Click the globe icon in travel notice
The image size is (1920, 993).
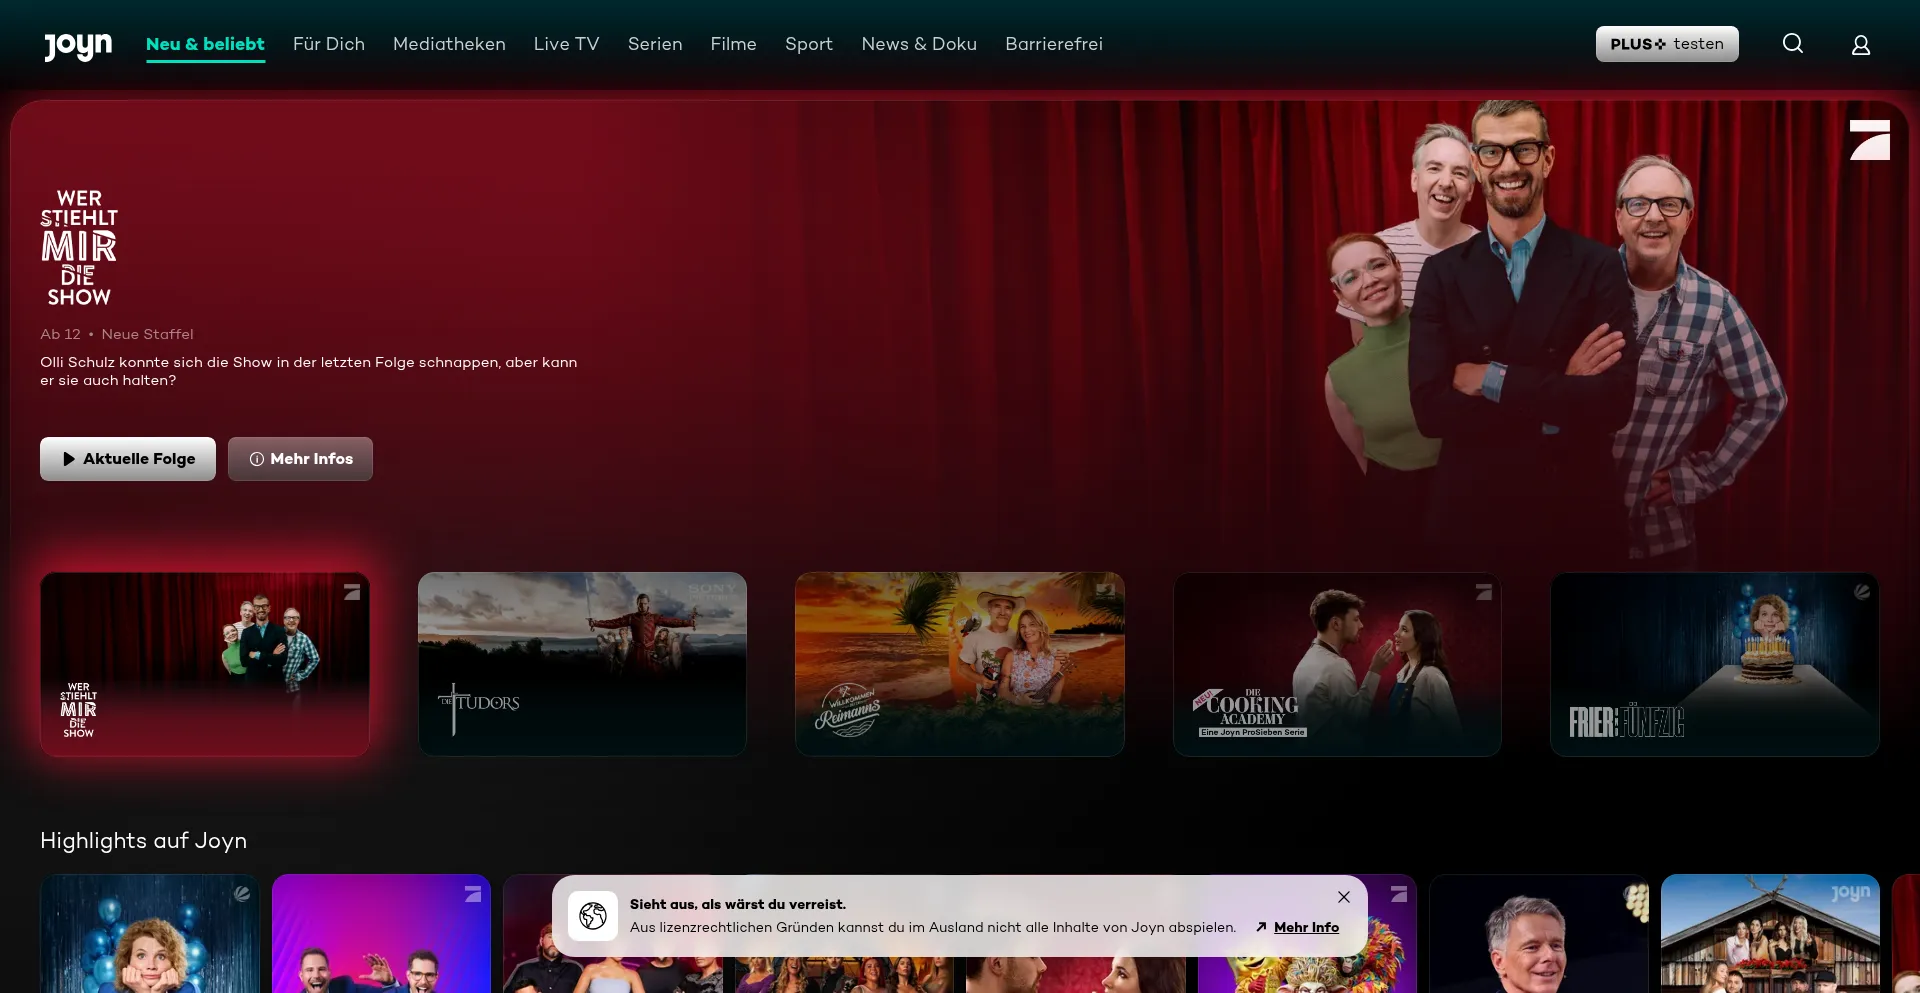tap(593, 916)
